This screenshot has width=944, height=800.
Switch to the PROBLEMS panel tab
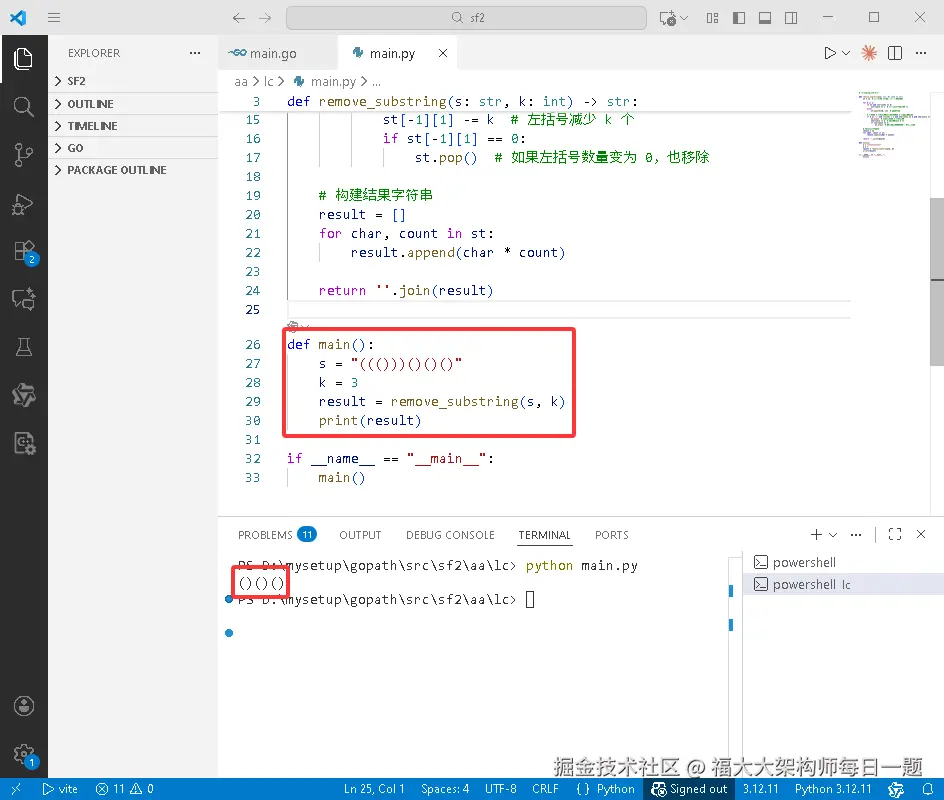click(x=277, y=535)
